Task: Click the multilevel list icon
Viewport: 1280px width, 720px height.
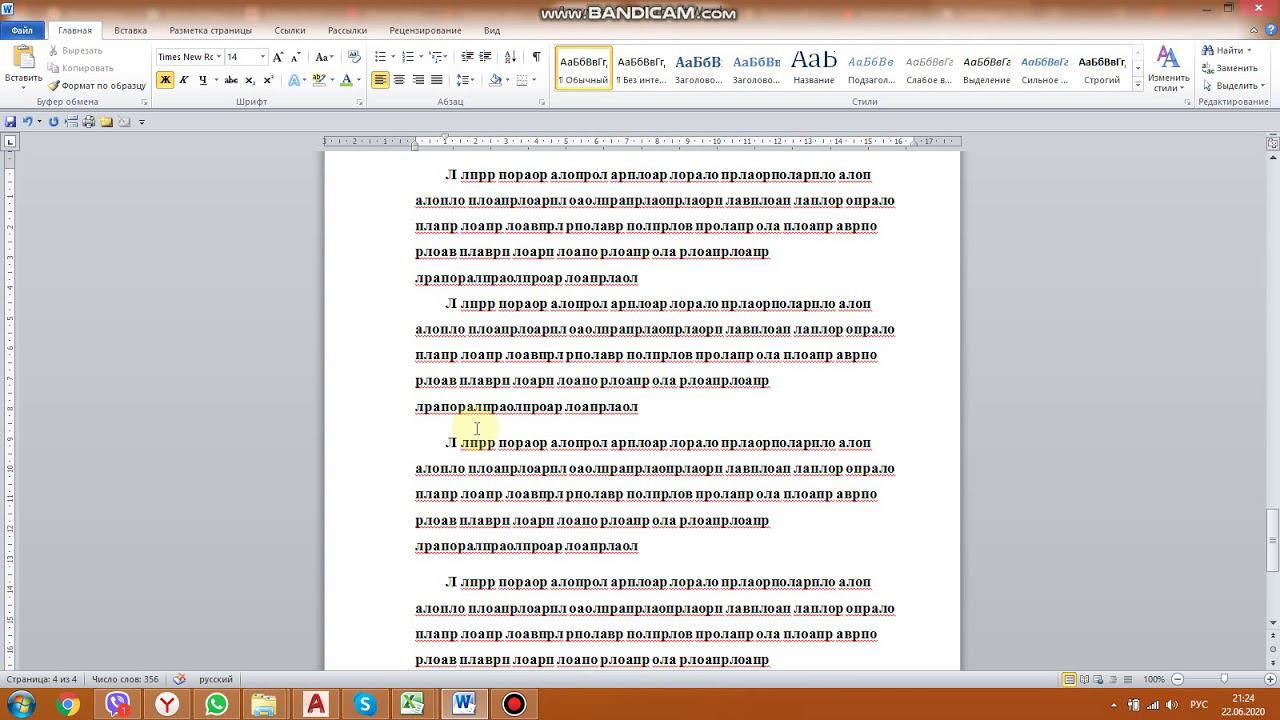Action: point(436,57)
